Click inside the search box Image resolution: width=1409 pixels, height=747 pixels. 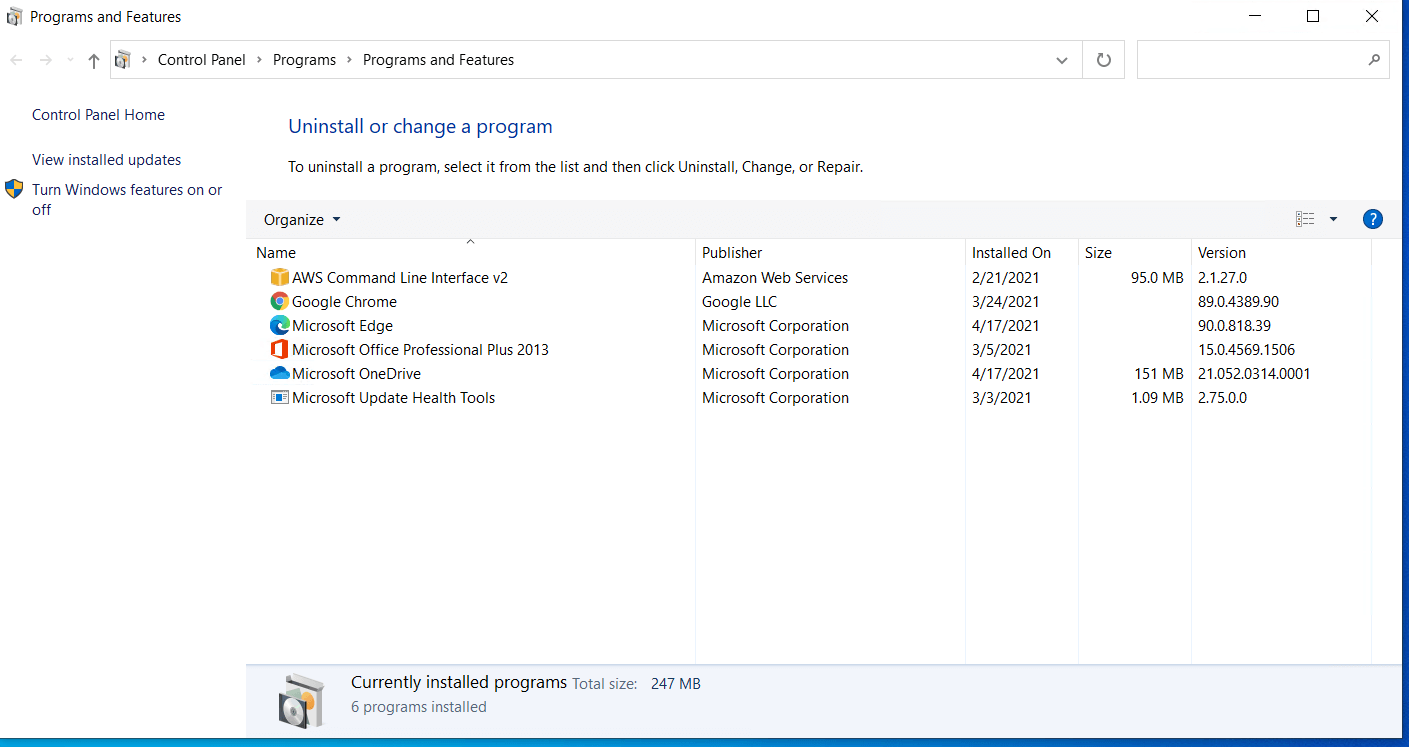pyautogui.click(x=1250, y=59)
